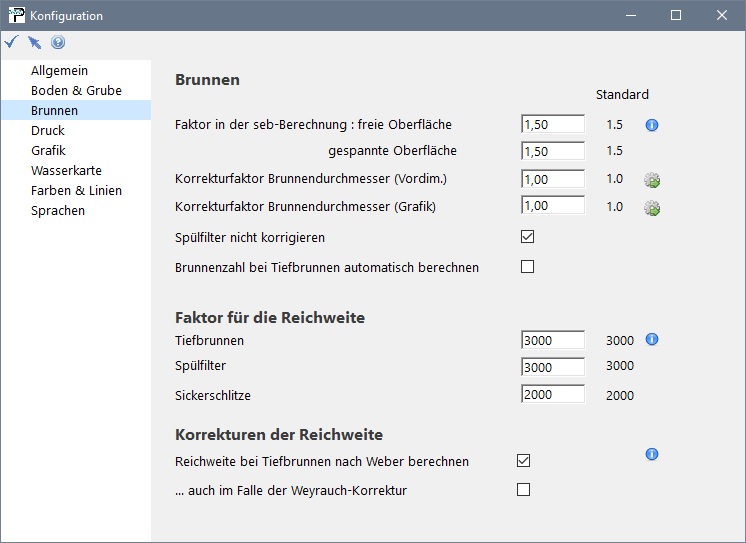Go to the Wasserkarte settings
Viewport: 746px width, 543px height.
[x=66, y=171]
